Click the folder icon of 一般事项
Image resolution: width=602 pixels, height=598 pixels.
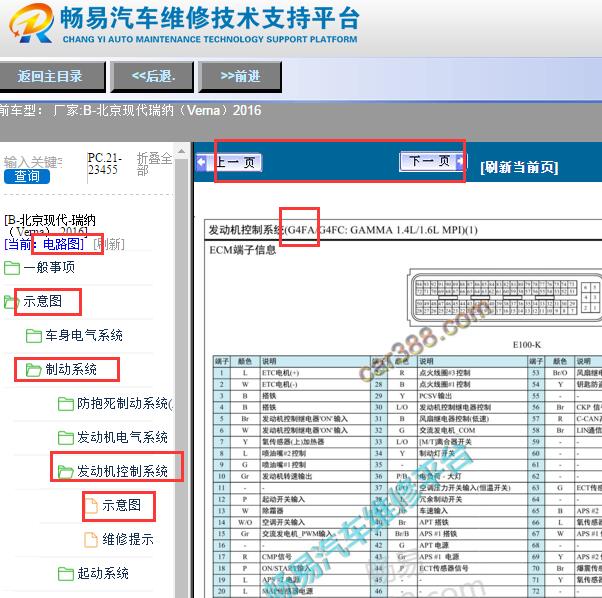coord(12,268)
